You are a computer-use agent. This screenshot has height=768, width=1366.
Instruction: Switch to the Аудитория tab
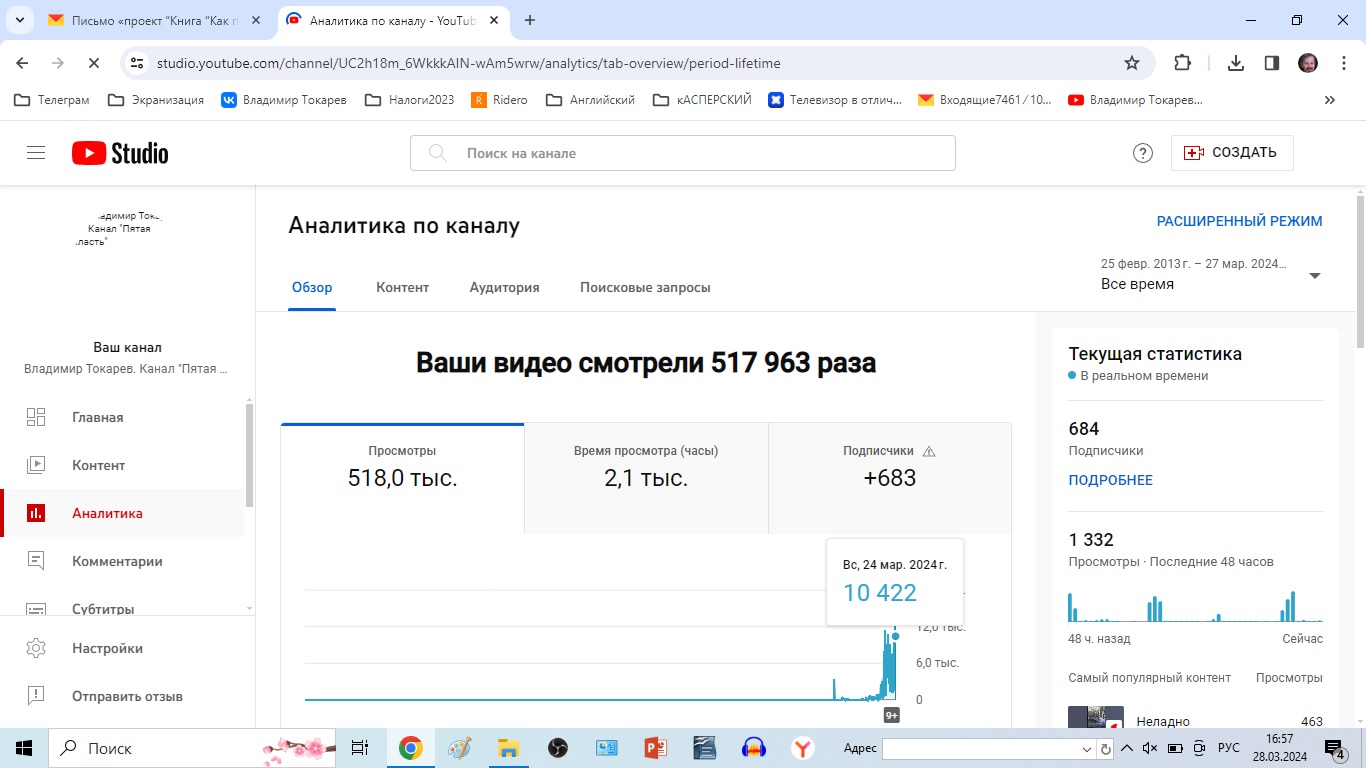pos(504,287)
